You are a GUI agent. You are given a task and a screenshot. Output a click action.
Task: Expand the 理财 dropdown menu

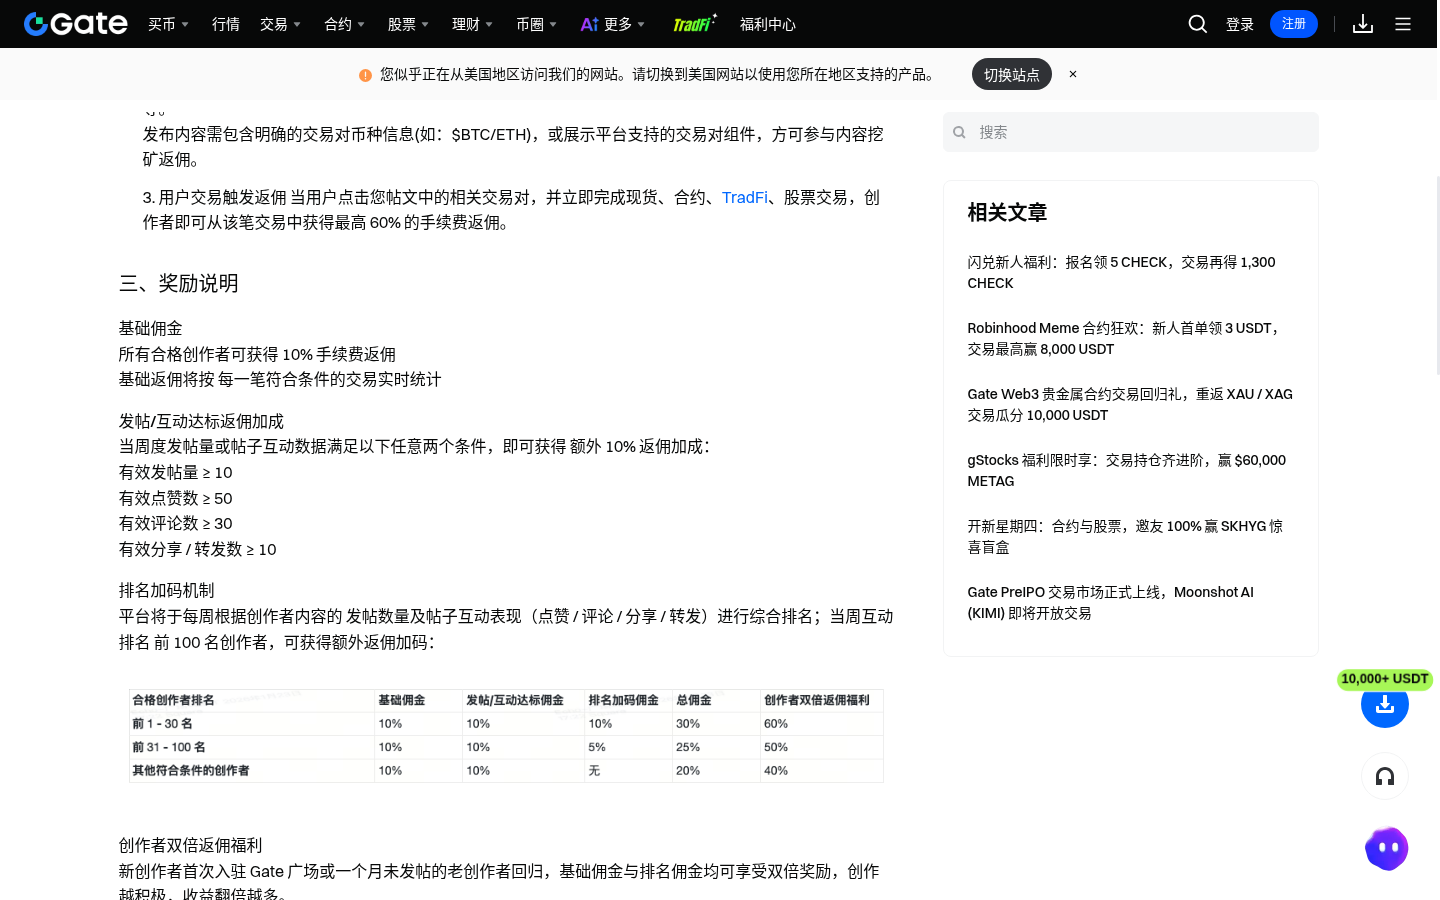(x=472, y=24)
